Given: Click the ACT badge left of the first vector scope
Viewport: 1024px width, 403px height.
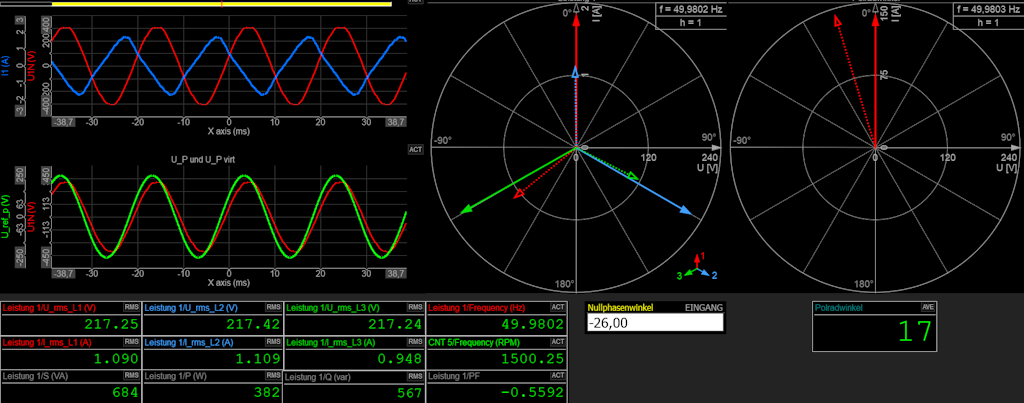Looking at the screenshot, I should (415, 150).
